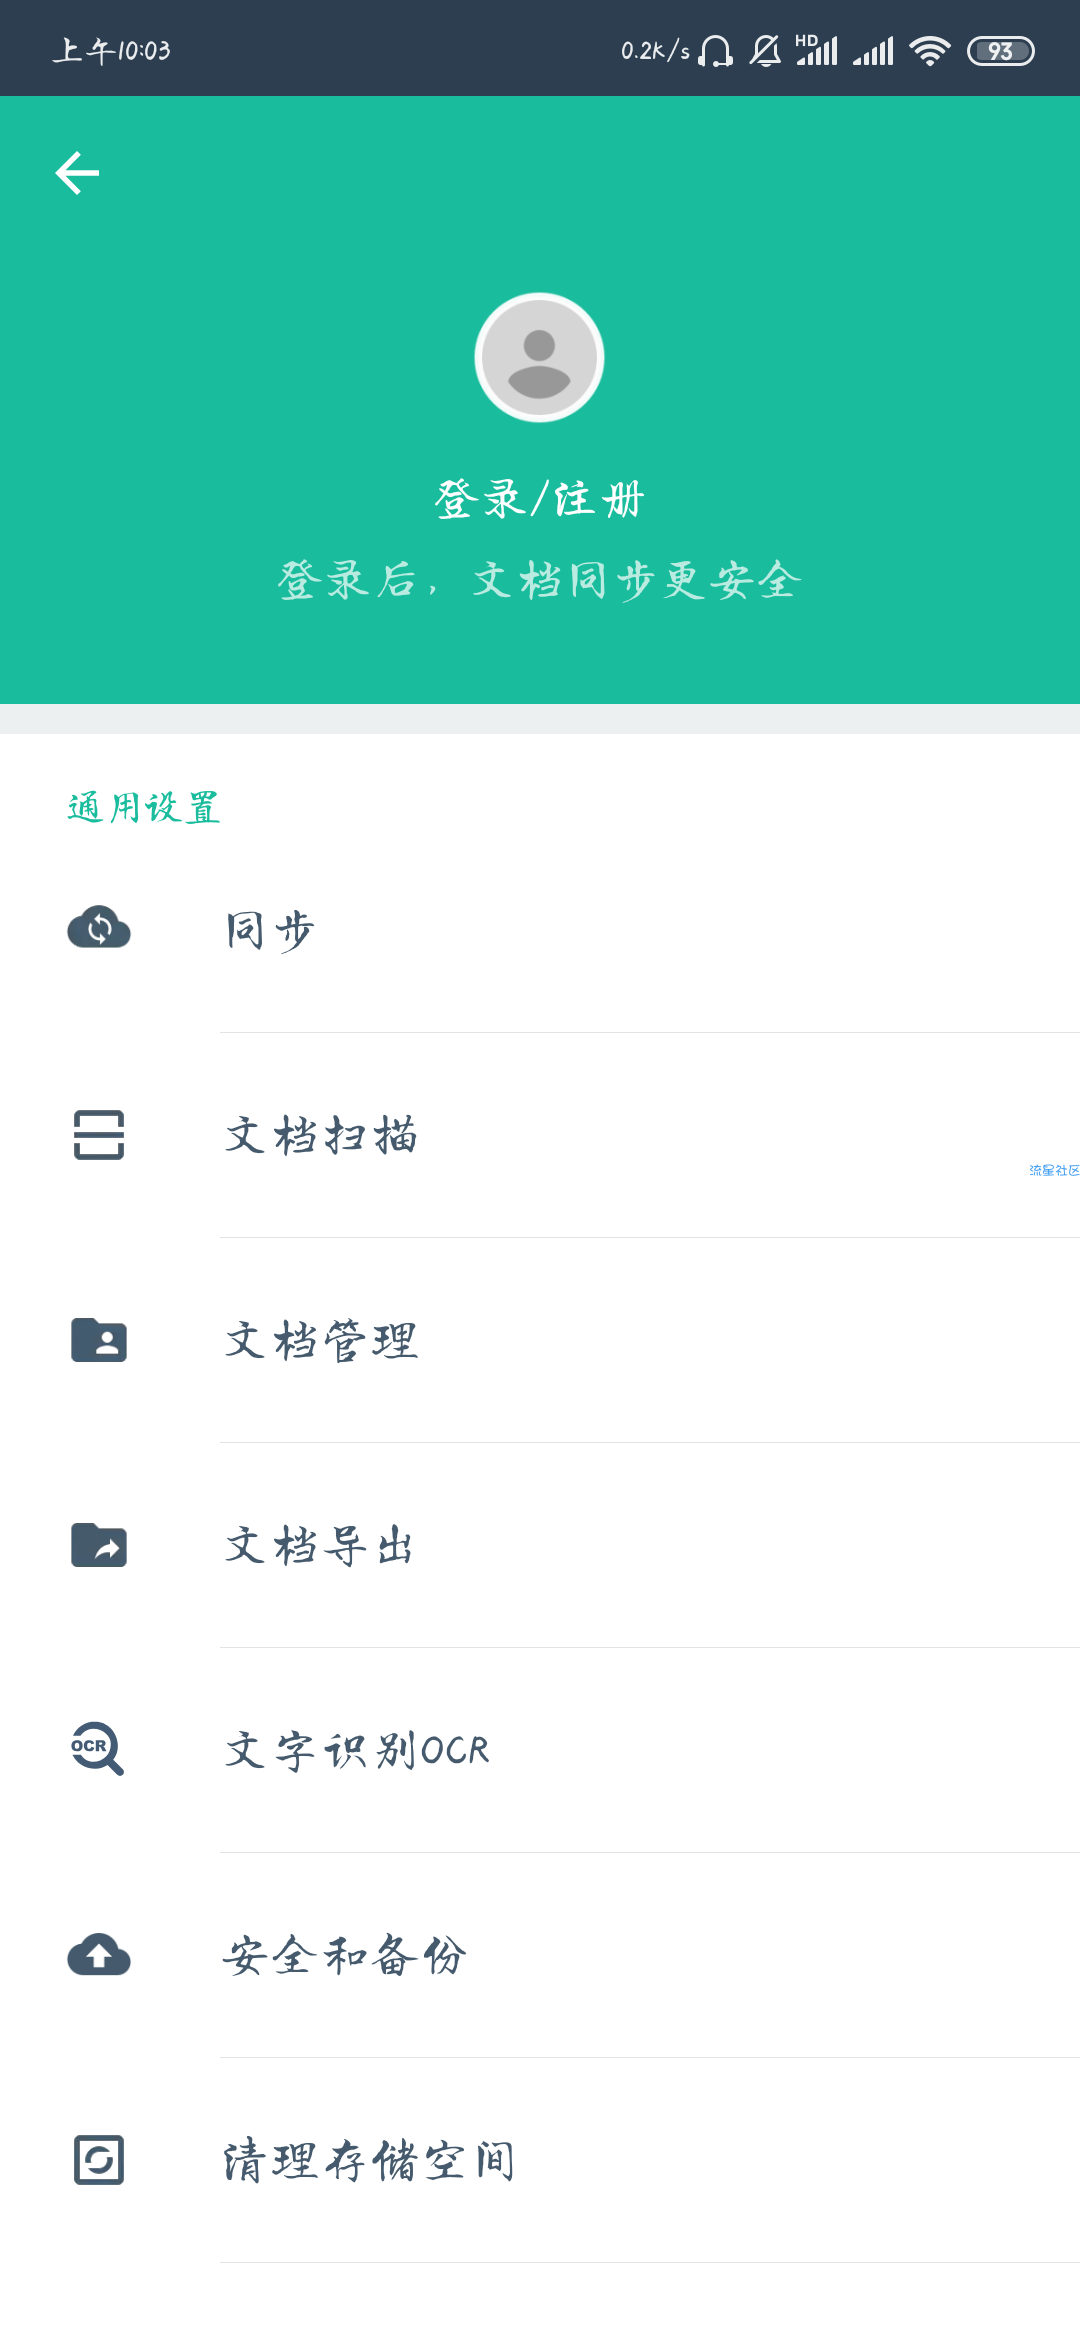Screen dimensions: 1080x2340
Task: Click the folder export arrow icon
Action: coord(99,1545)
